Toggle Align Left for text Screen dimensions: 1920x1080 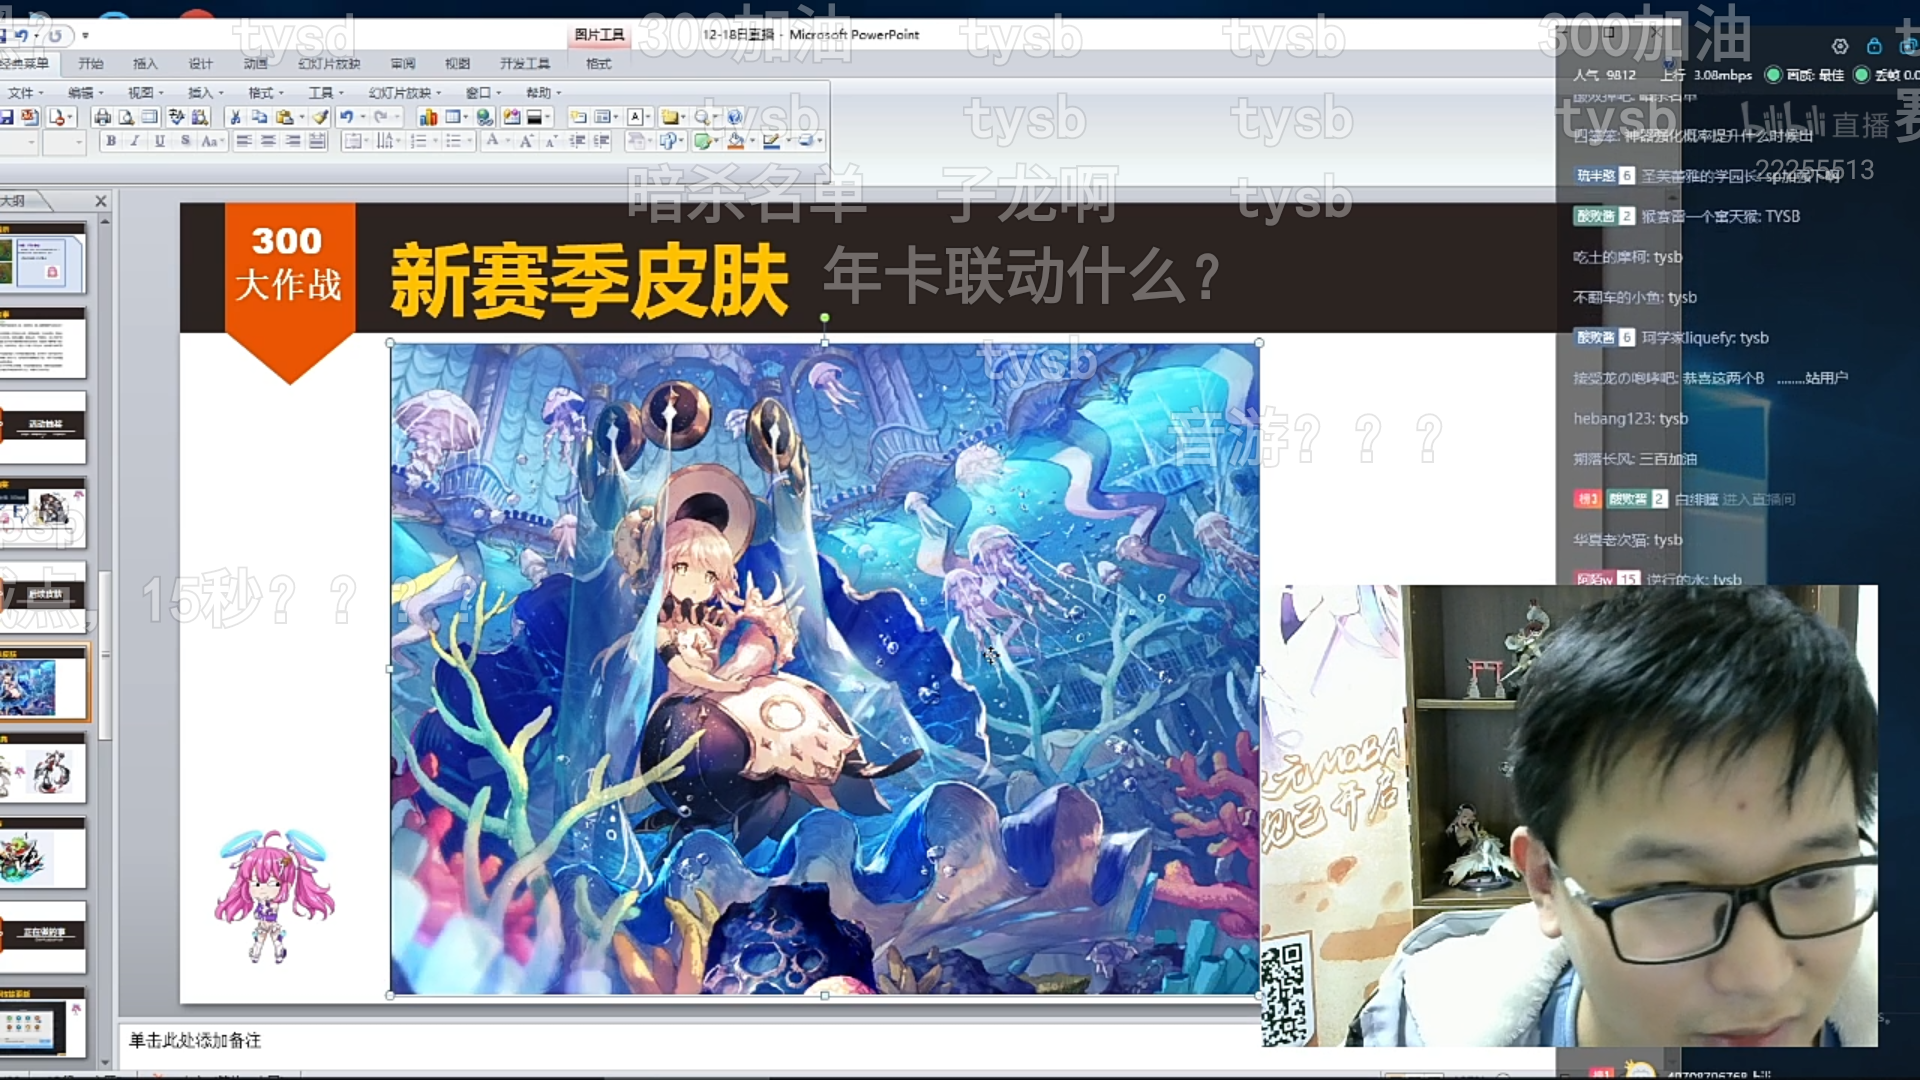tap(244, 141)
